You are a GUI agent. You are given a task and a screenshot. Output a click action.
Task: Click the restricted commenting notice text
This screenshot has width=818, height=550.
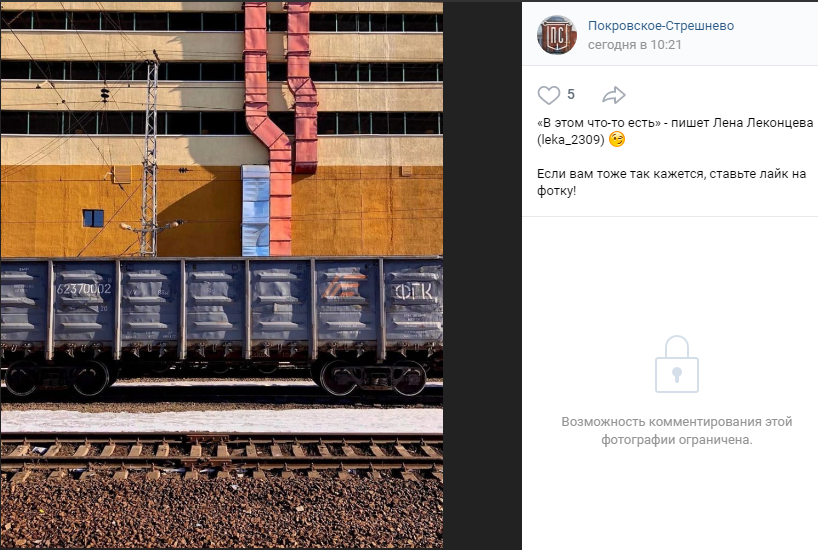tap(677, 431)
